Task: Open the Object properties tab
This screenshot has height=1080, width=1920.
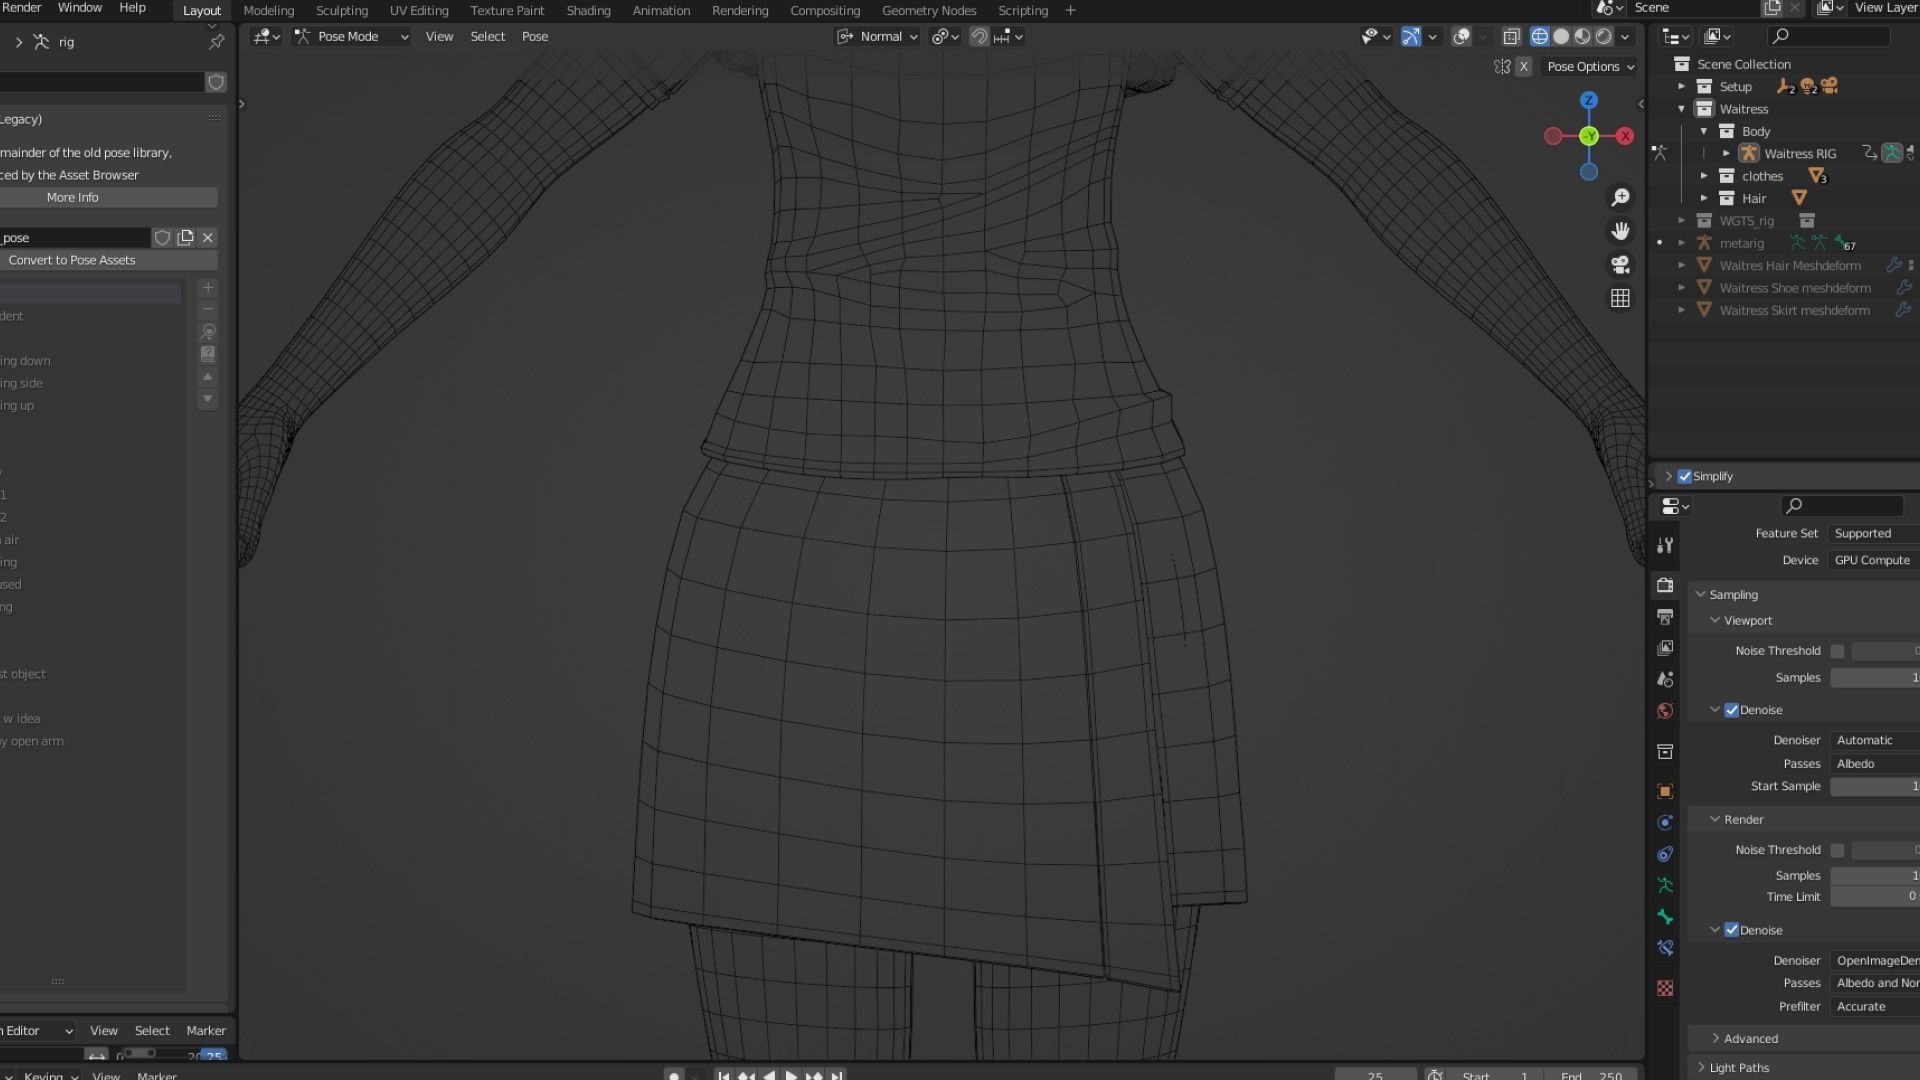Action: [x=1665, y=791]
